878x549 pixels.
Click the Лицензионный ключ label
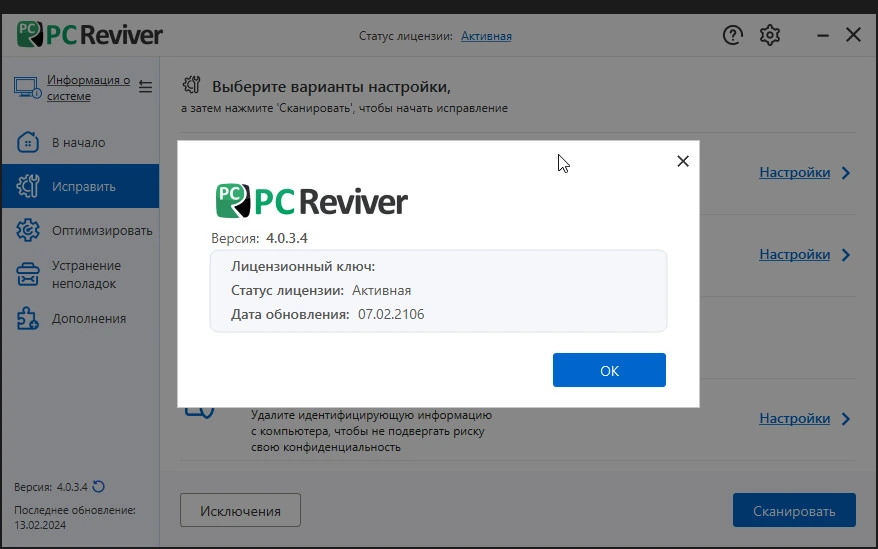pyautogui.click(x=303, y=266)
